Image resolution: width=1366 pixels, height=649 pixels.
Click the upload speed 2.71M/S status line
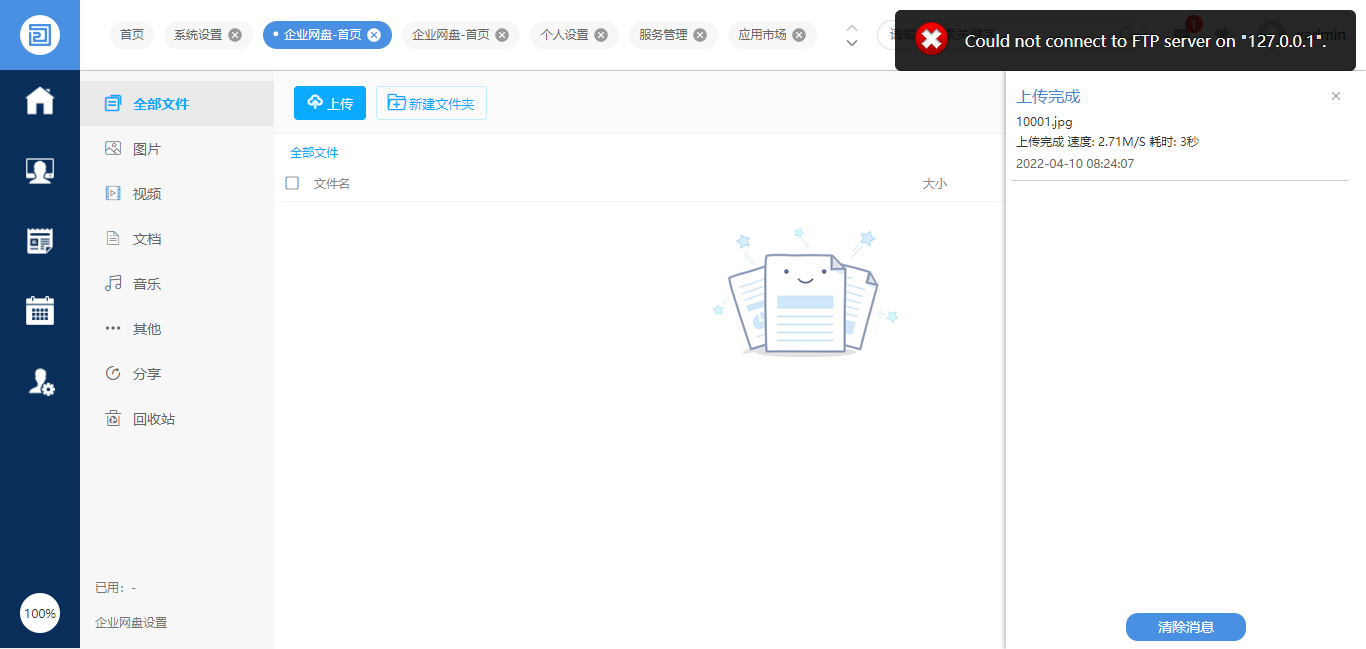coord(1107,142)
